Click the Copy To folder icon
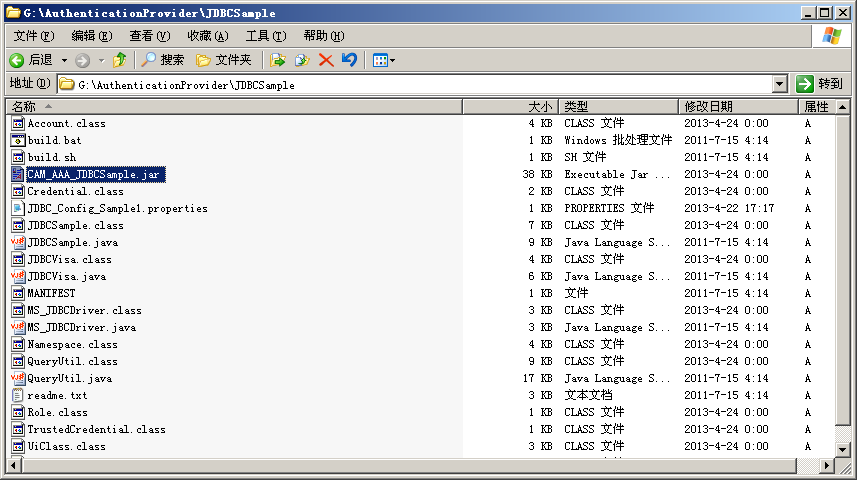This screenshot has width=857, height=480. 302,60
